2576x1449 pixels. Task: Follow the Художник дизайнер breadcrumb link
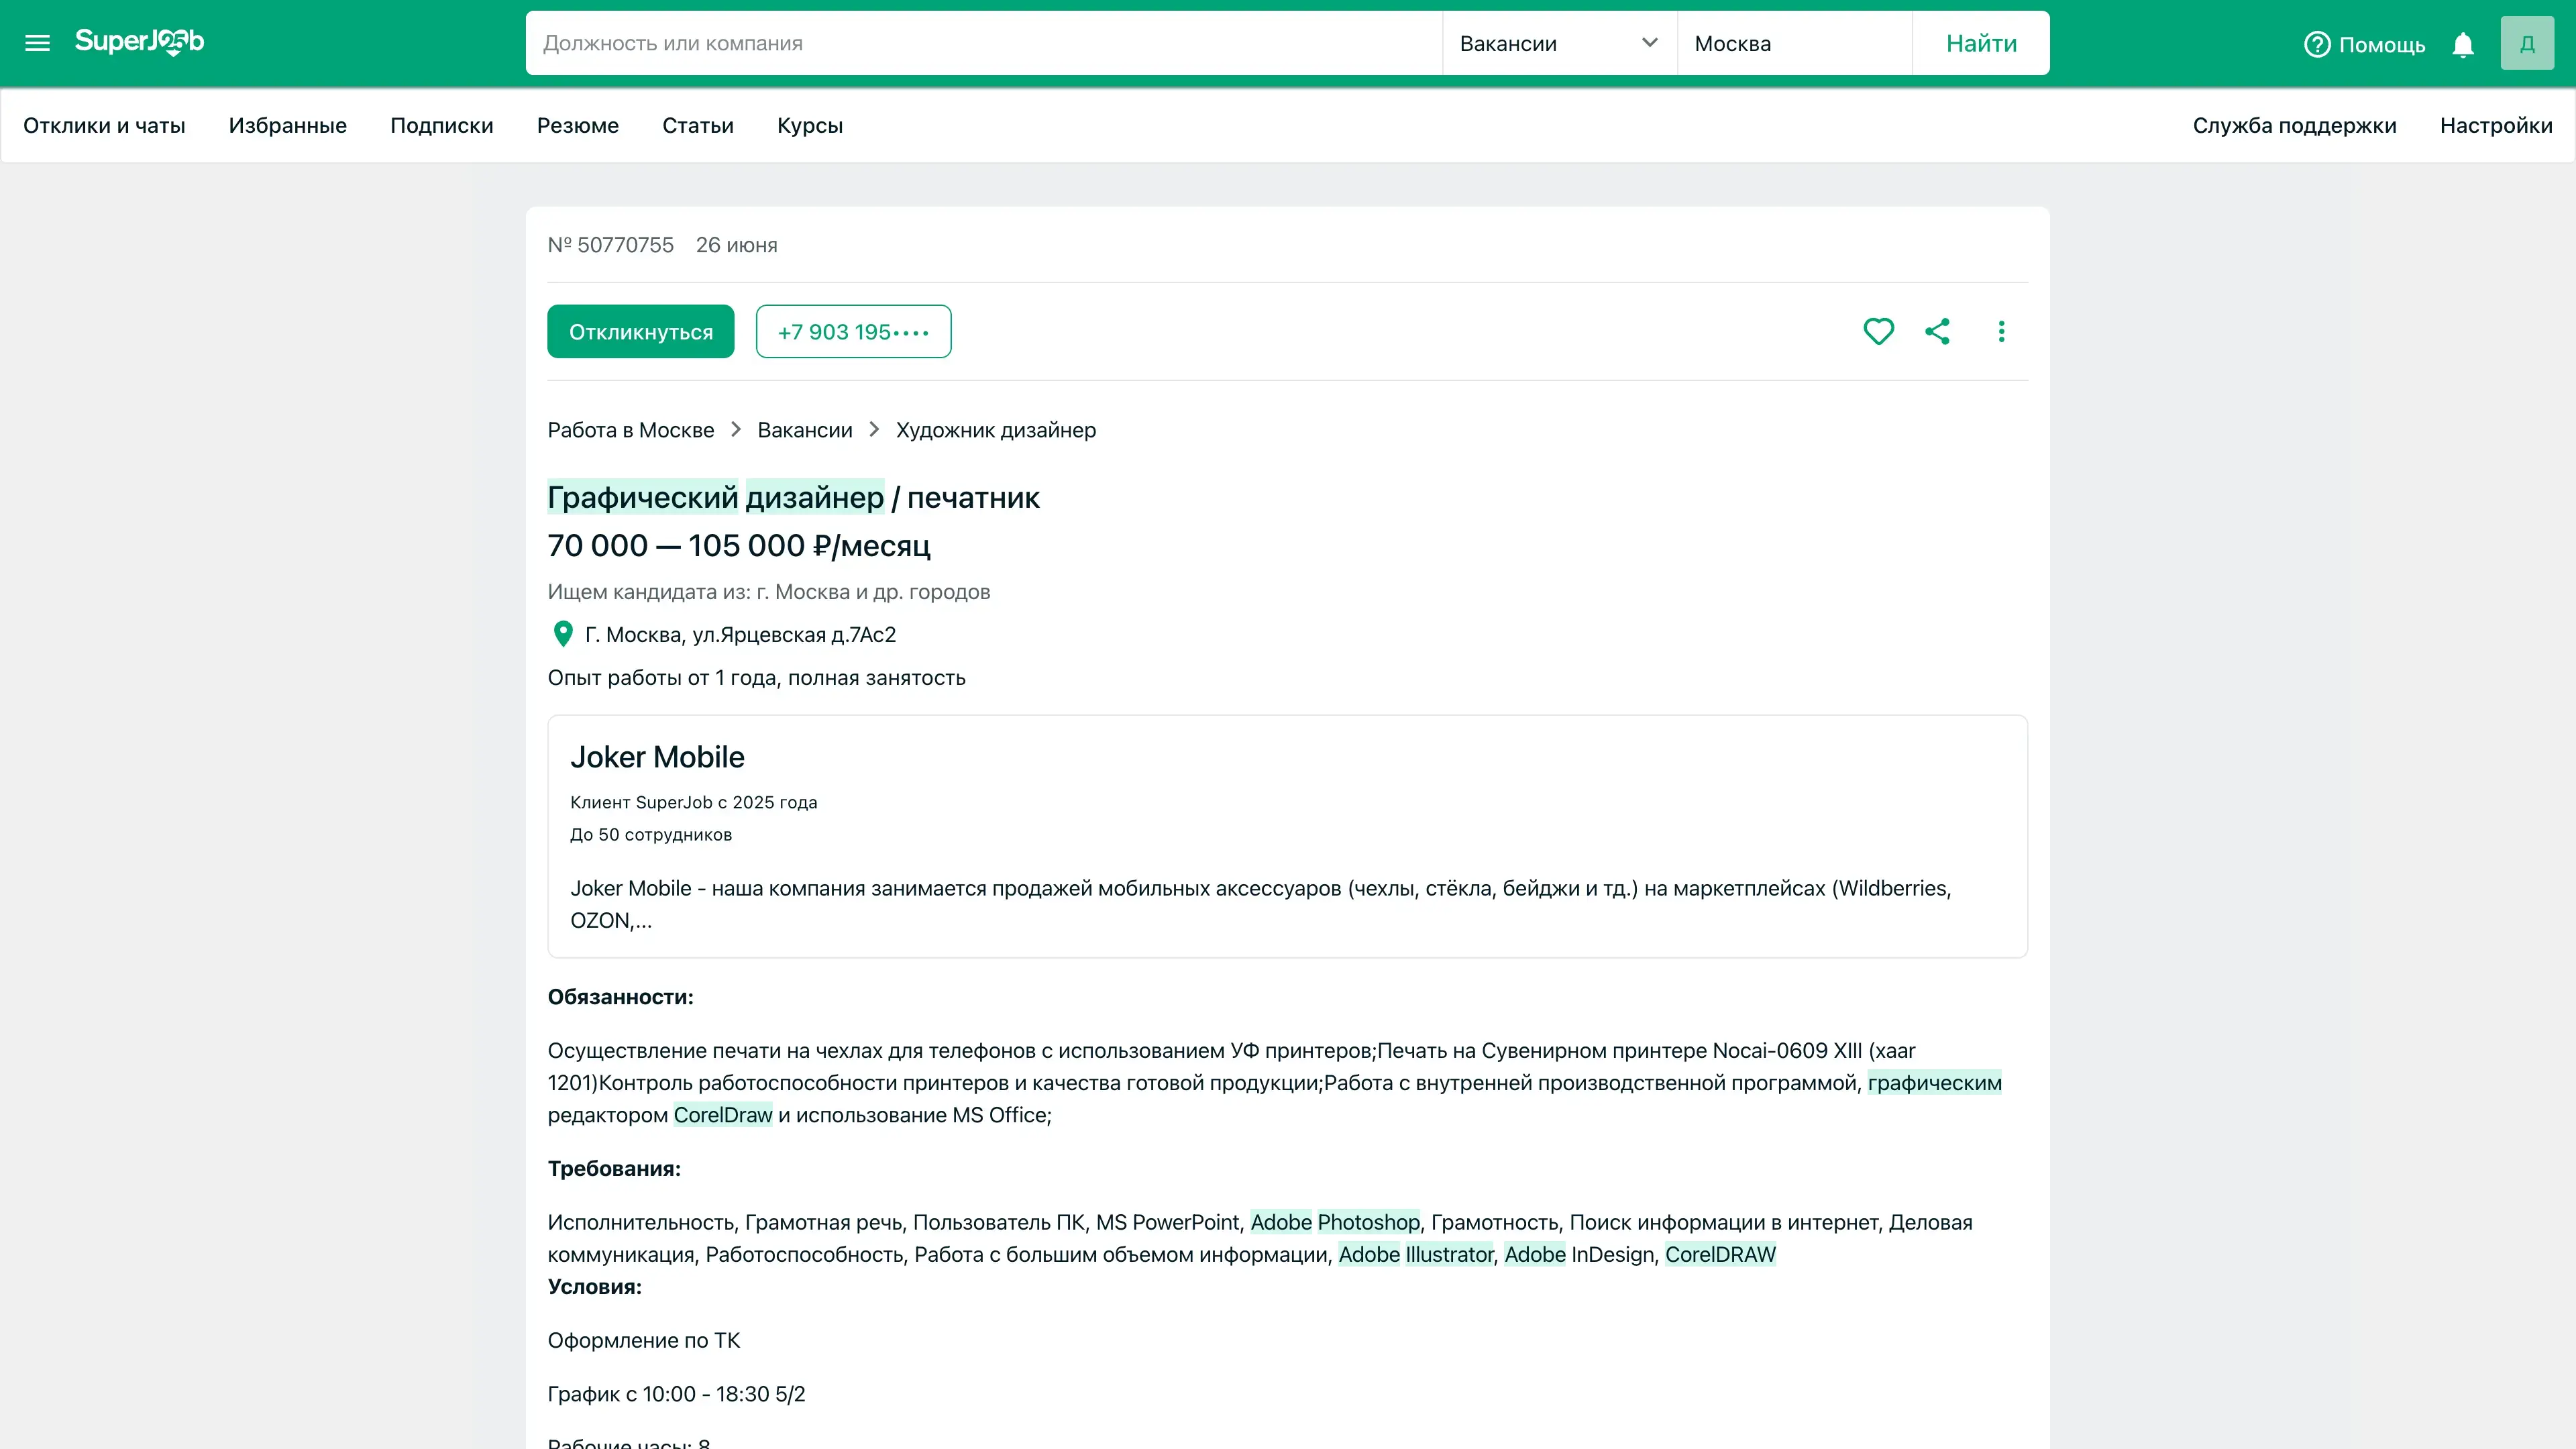pos(995,430)
